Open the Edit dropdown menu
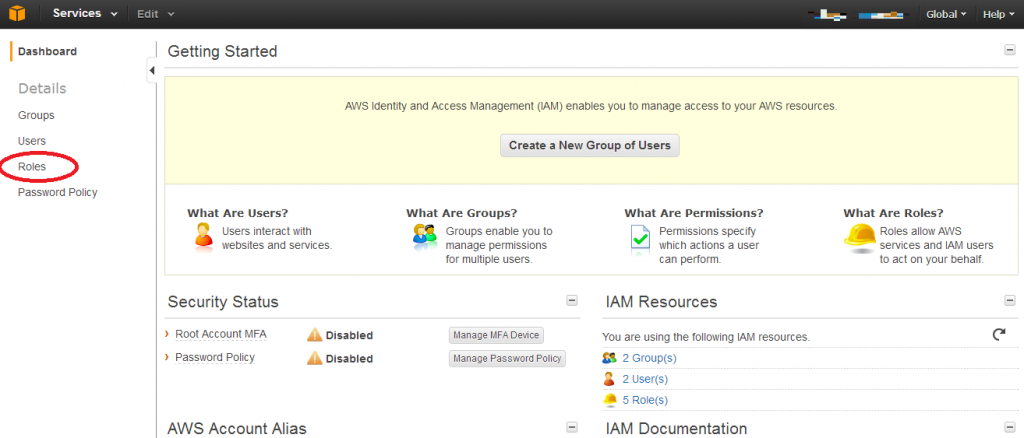This screenshot has height=438, width=1024. click(x=155, y=14)
